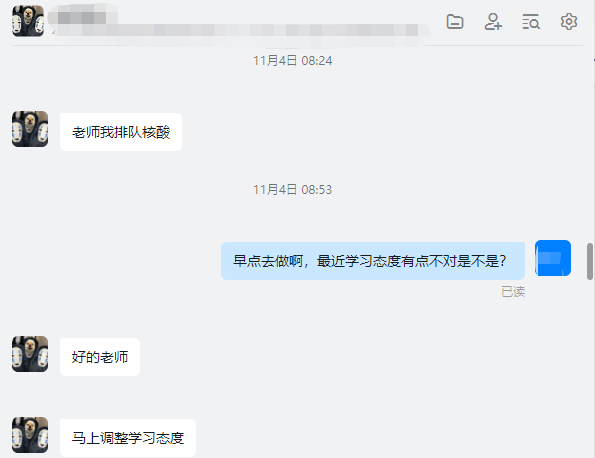Click the blue own avatar on right
Image resolution: width=595 pixels, height=458 pixels.
(x=553, y=258)
